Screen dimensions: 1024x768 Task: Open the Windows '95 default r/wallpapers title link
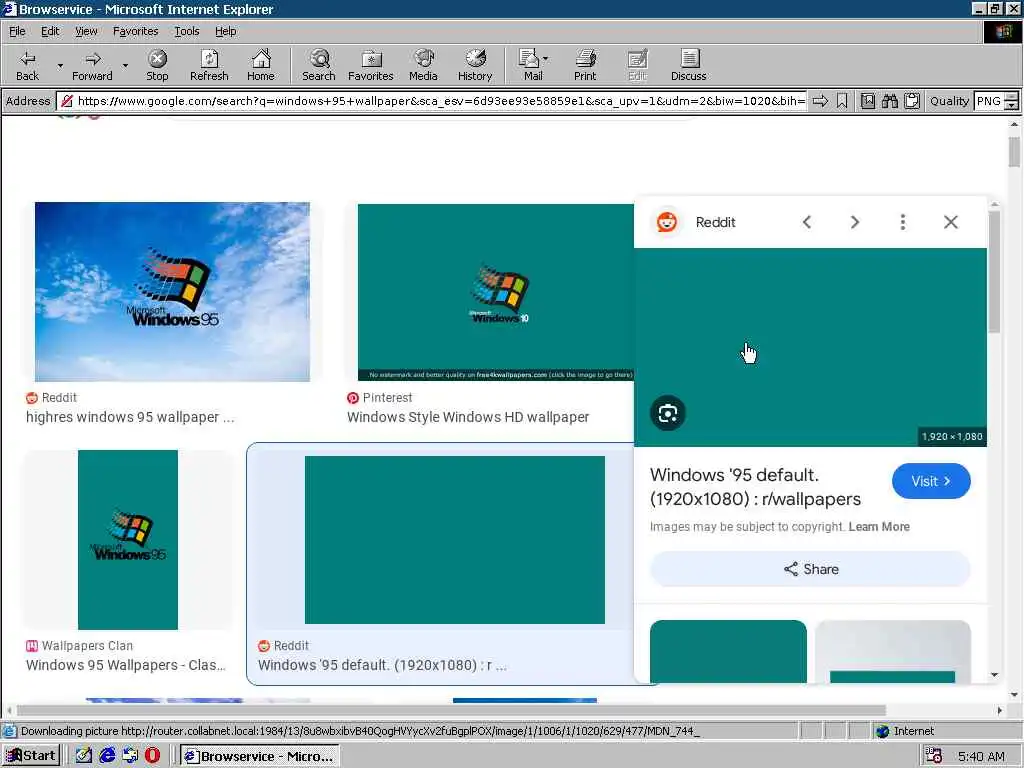756,487
